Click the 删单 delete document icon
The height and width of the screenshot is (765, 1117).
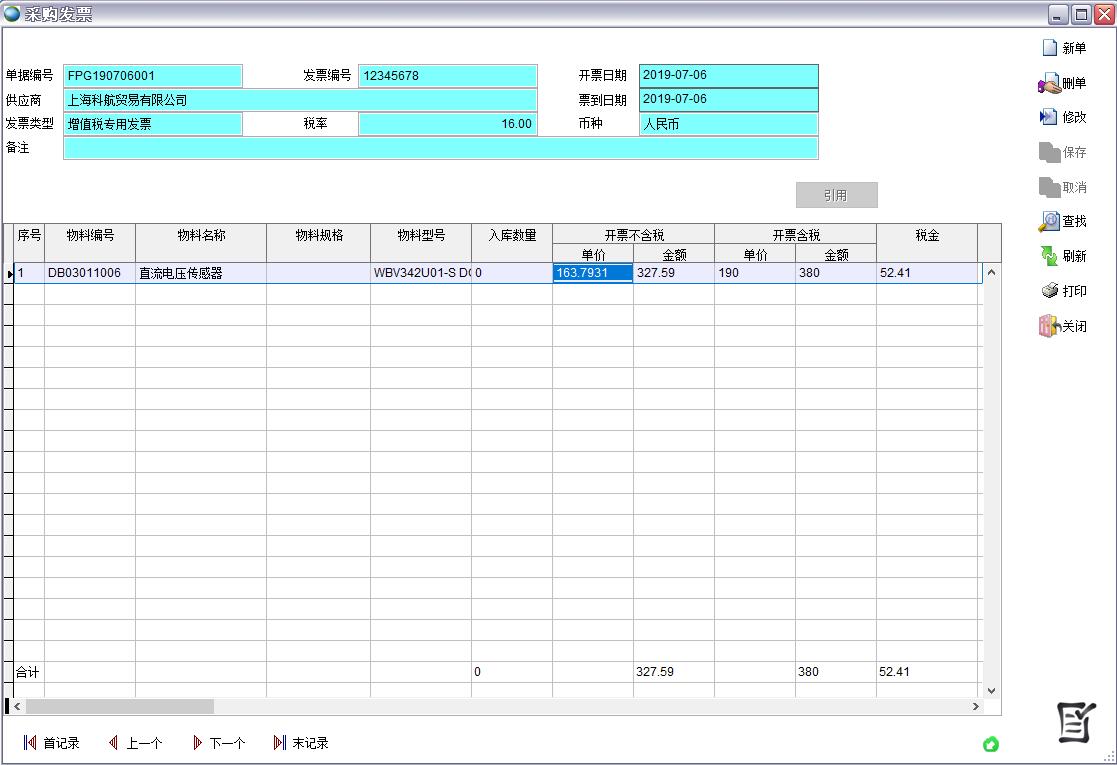[x=1050, y=84]
